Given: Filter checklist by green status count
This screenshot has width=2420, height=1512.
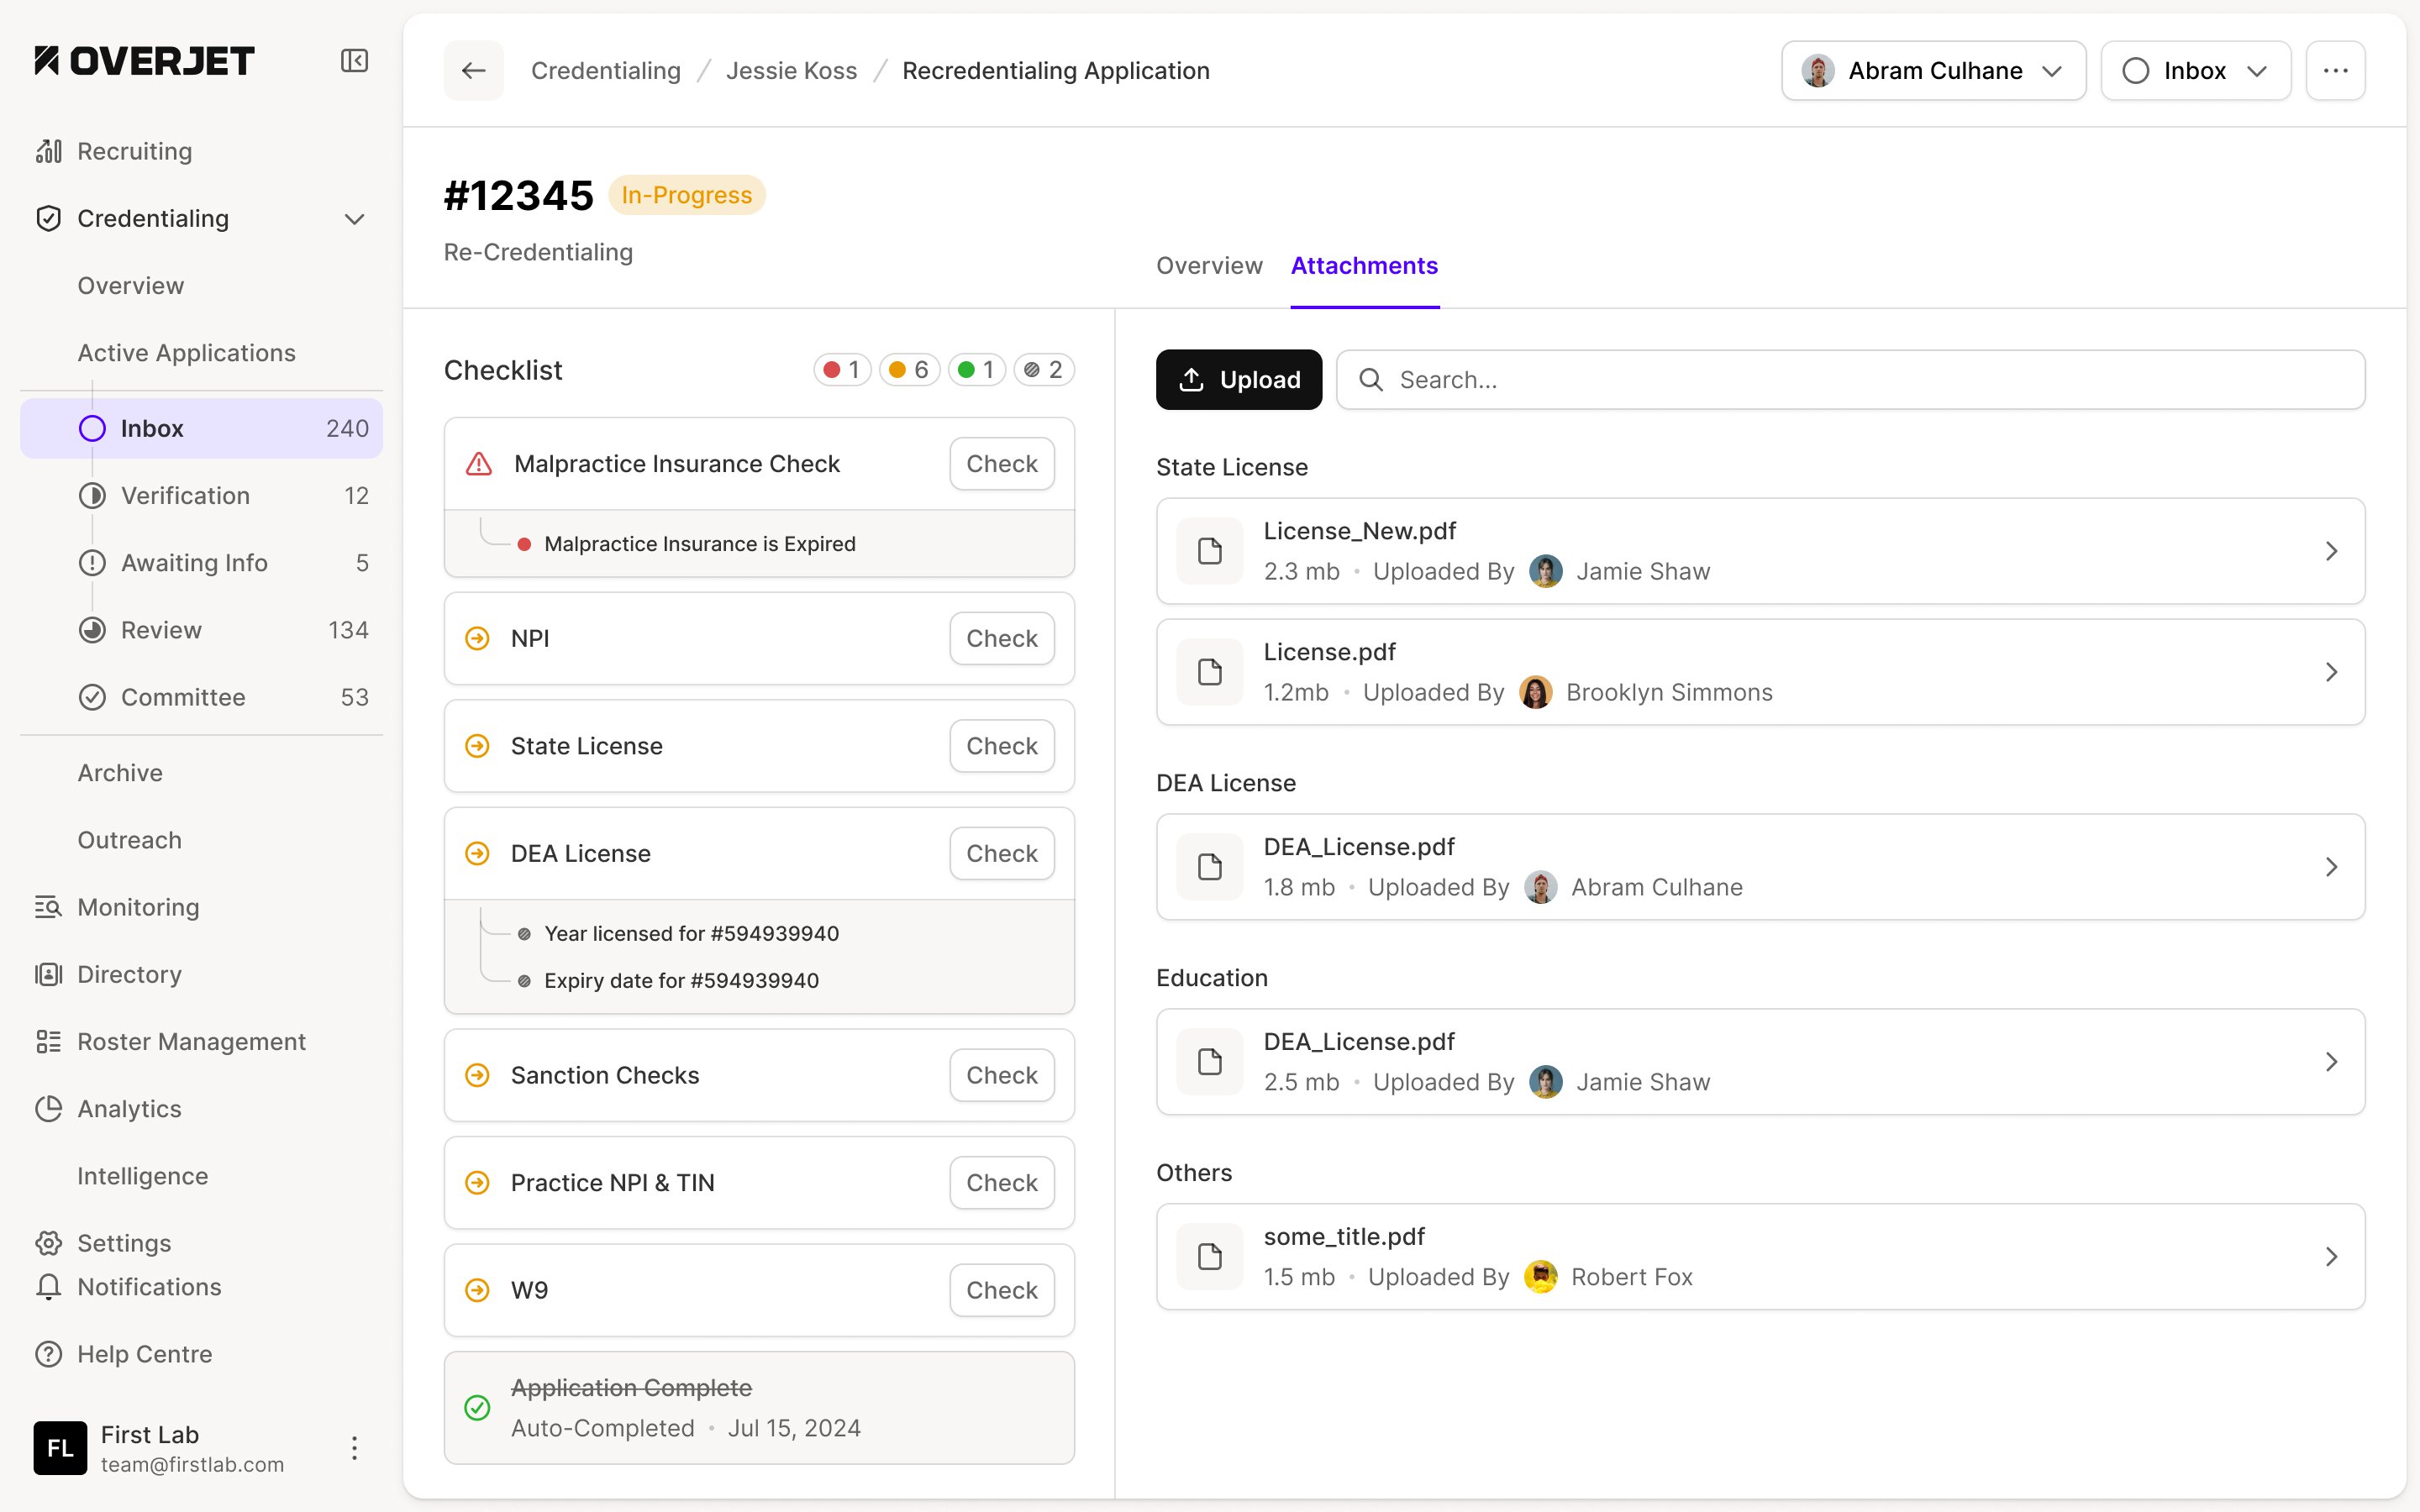Looking at the screenshot, I should click(x=976, y=370).
